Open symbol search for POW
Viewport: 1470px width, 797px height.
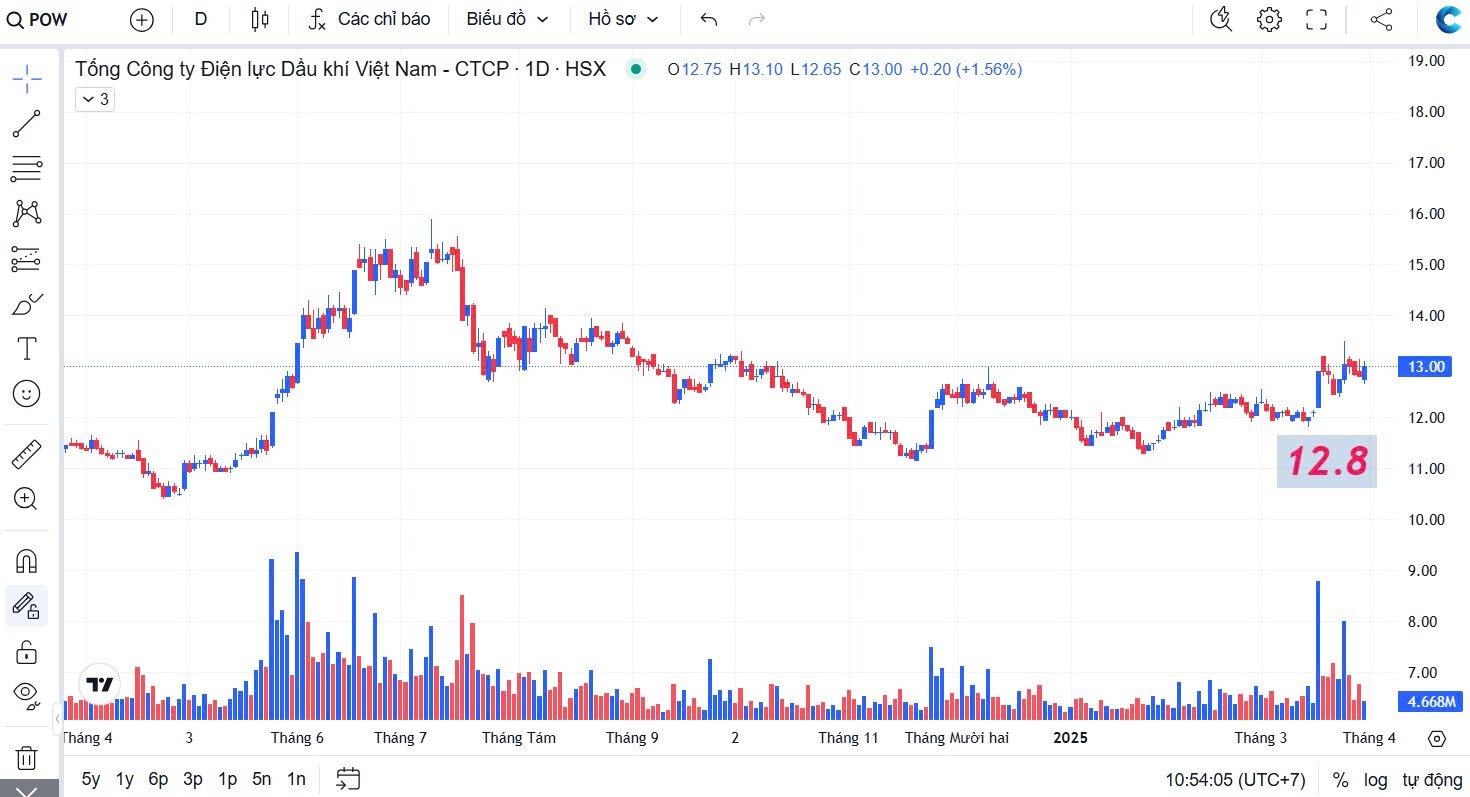(38, 19)
